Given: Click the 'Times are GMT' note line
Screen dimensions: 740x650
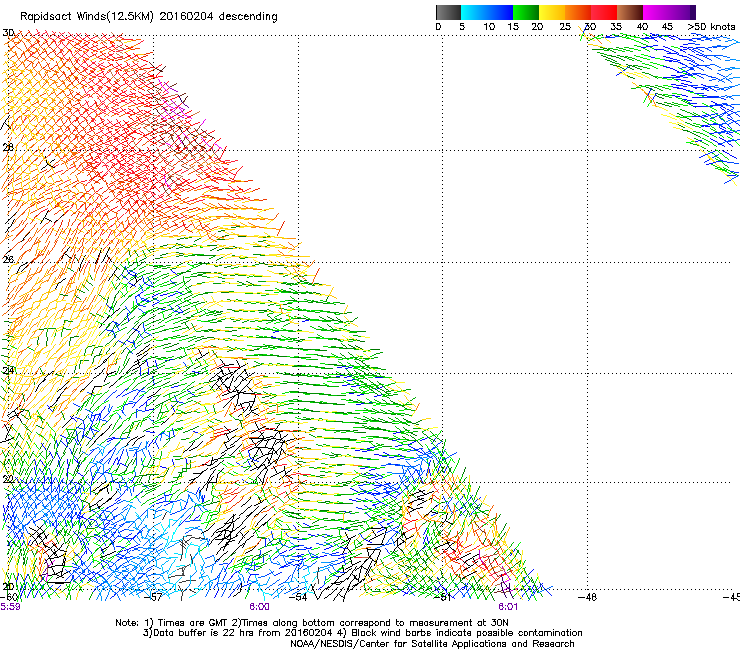Looking at the screenshot, I should coord(312,623).
